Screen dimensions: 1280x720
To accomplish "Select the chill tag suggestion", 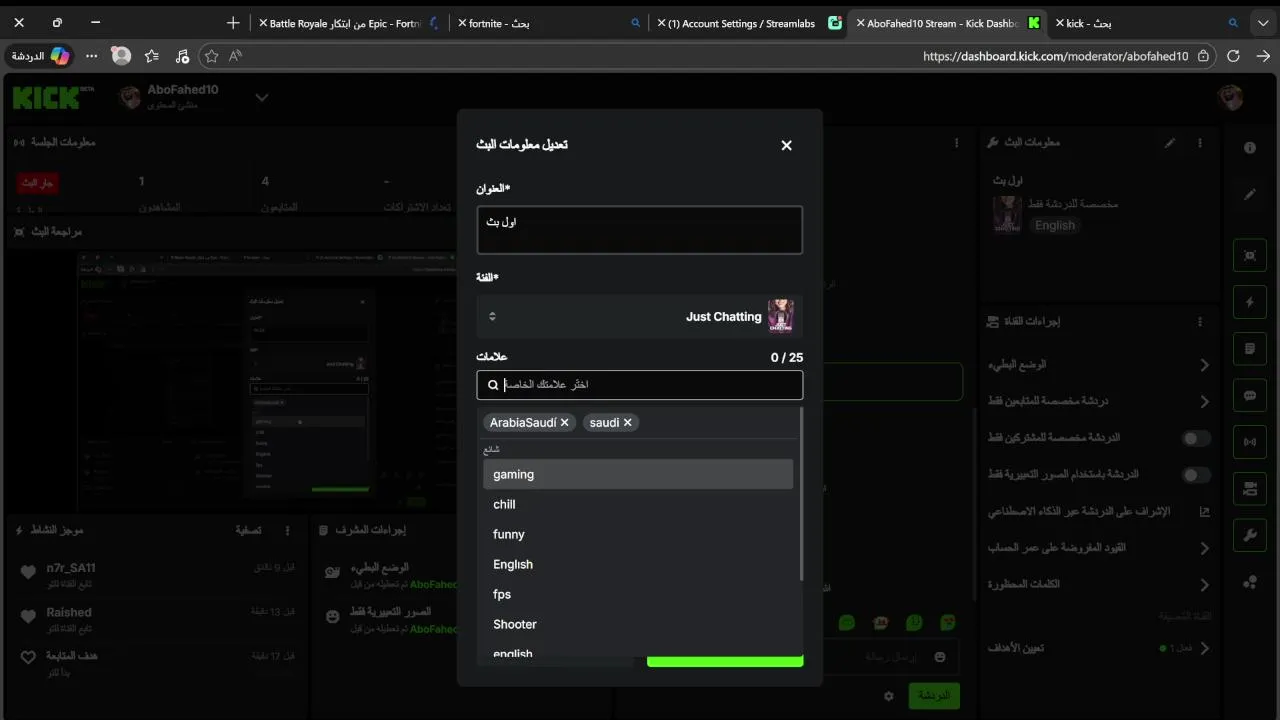I will coord(638,504).
